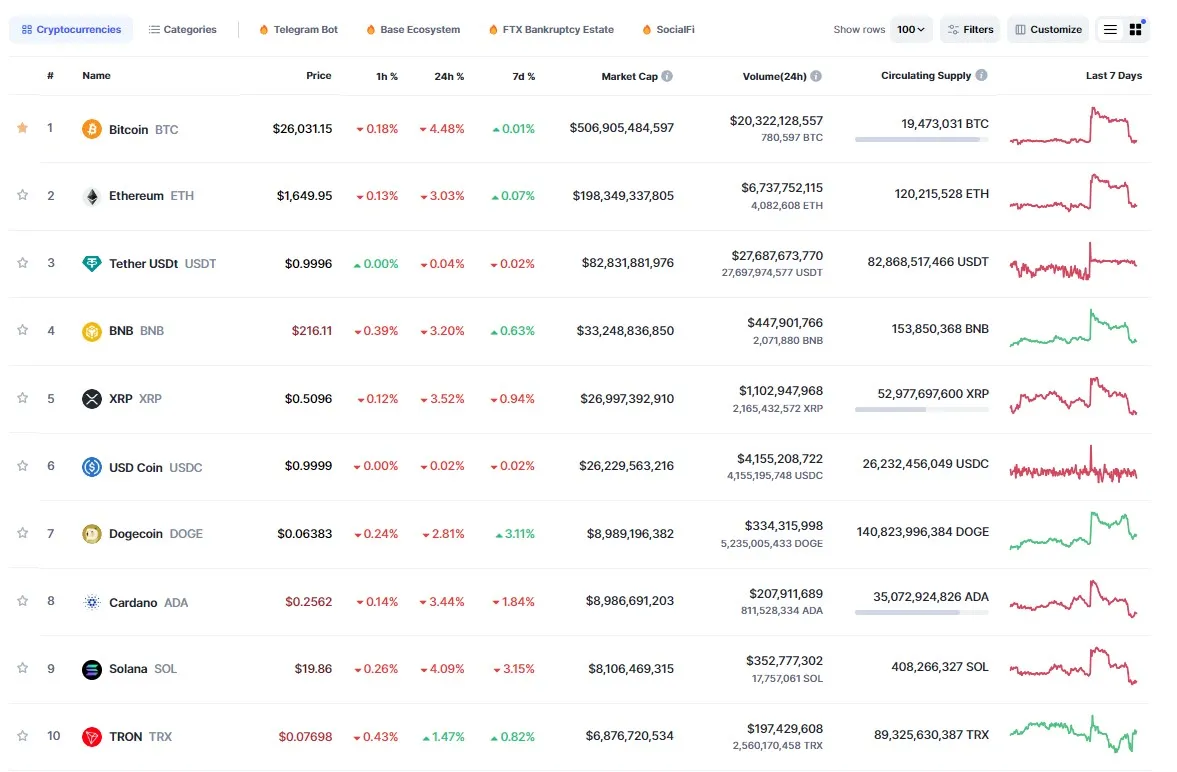Add USD Coin to watchlist star
Screen dimensions: 1177x772
23,466
